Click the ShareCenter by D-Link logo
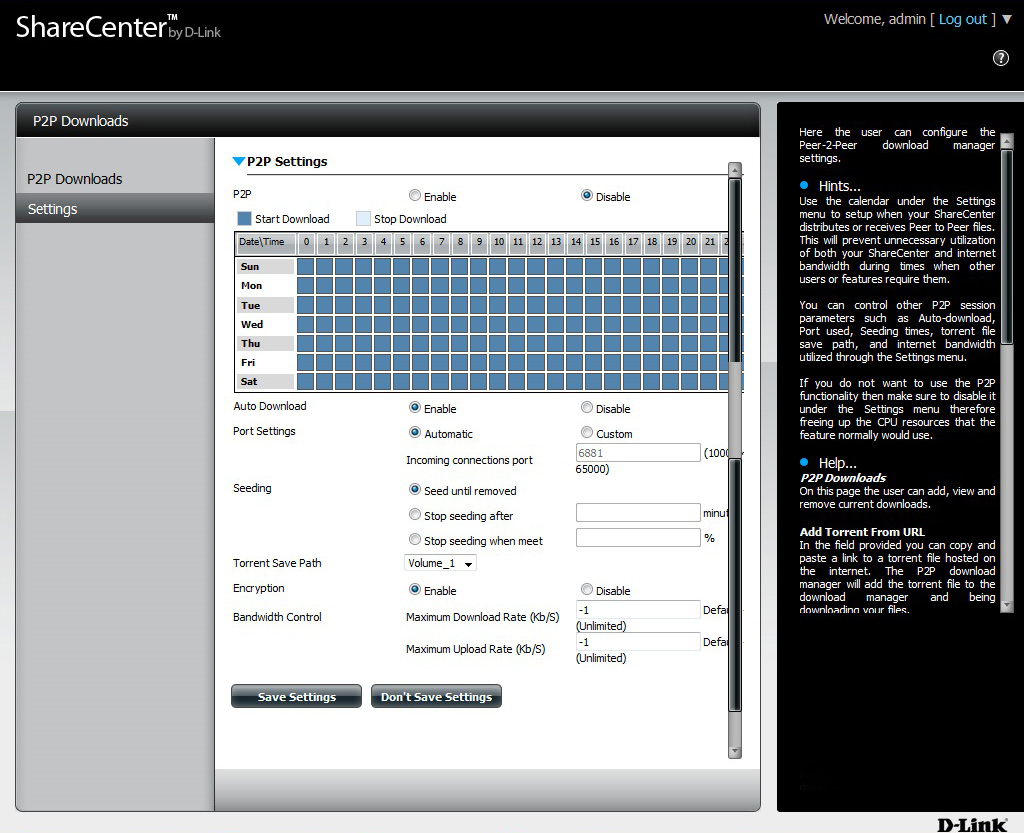This screenshot has height=833, width=1024. click(118, 27)
